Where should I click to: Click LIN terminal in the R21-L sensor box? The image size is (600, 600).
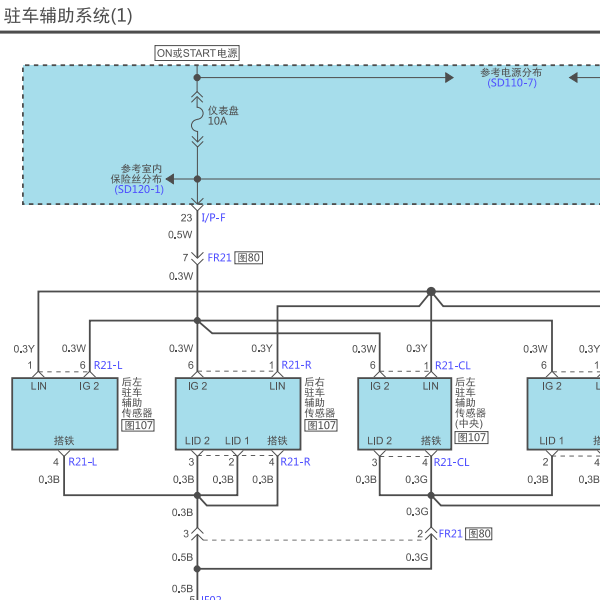pyautogui.click(x=39, y=386)
